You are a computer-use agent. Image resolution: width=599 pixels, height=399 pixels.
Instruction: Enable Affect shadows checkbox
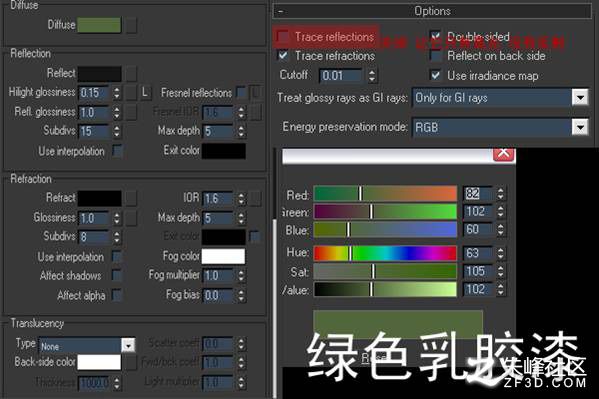[117, 276]
